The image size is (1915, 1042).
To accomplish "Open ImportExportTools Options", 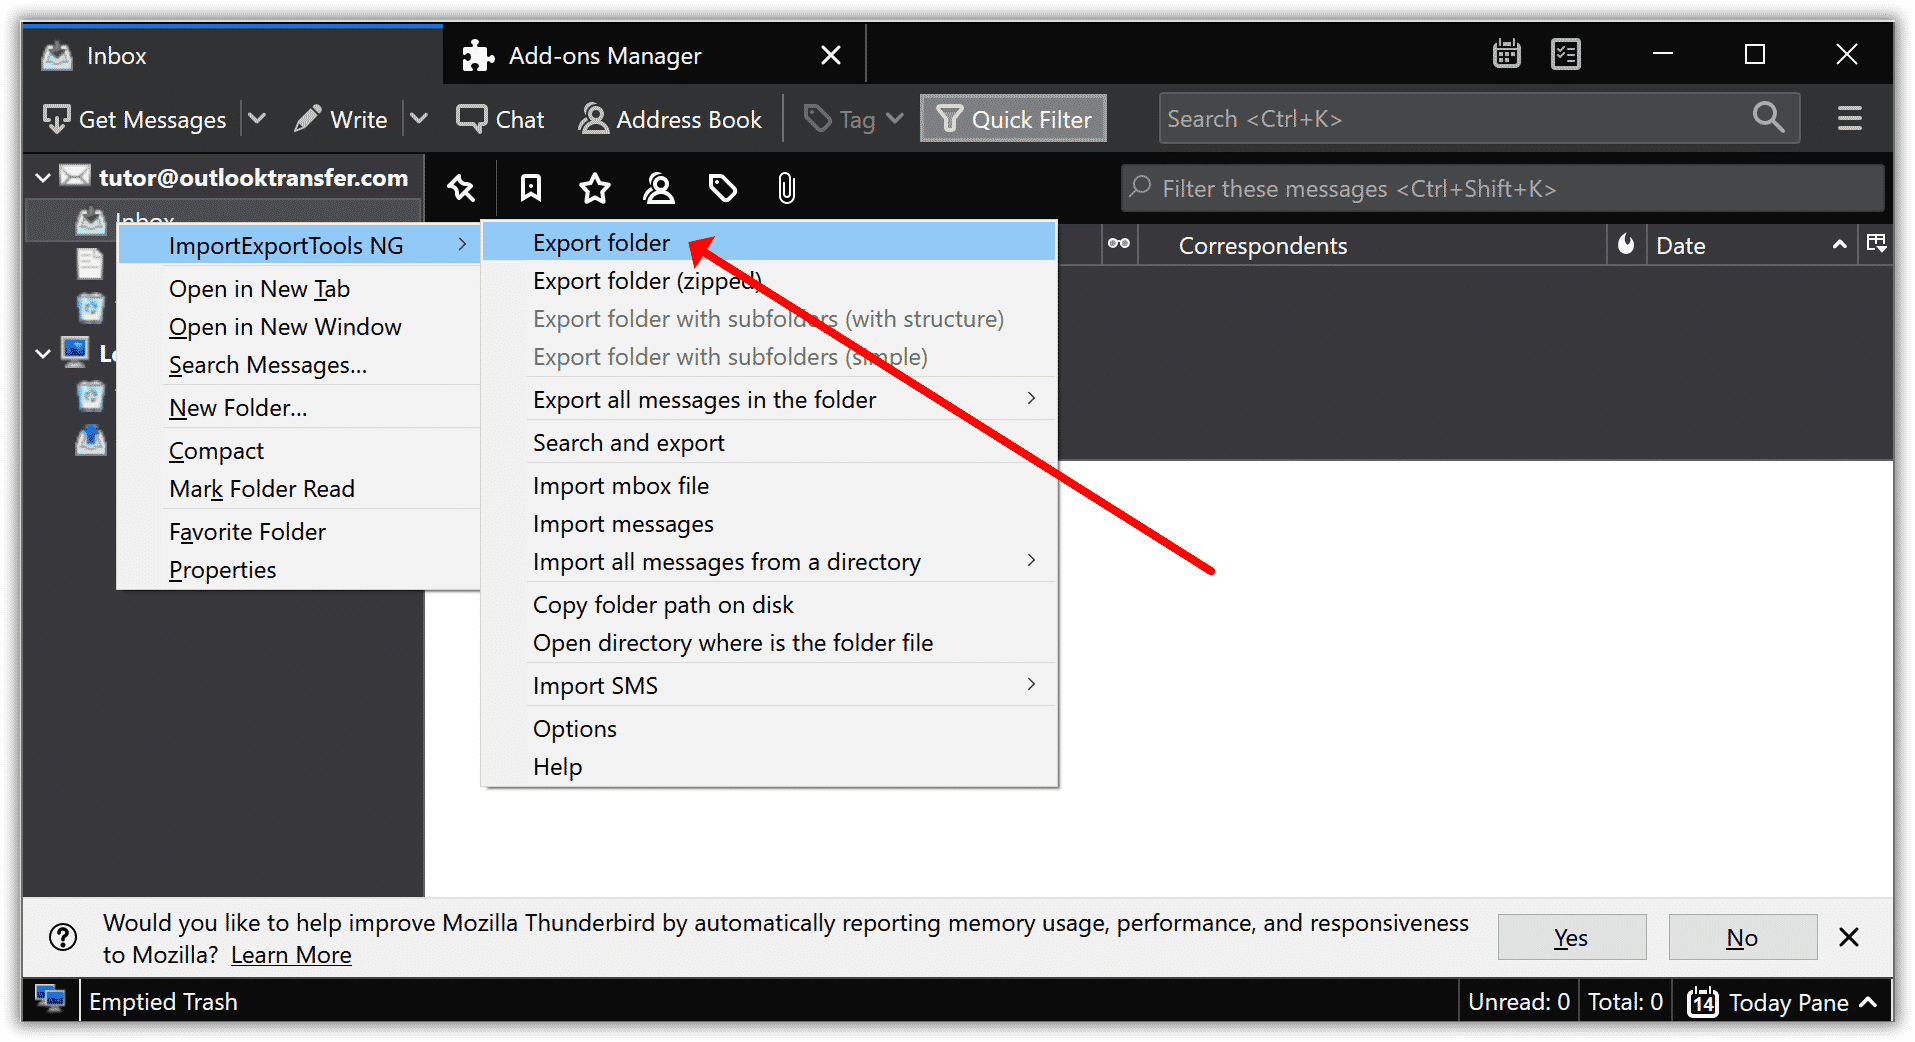I will [769, 729].
